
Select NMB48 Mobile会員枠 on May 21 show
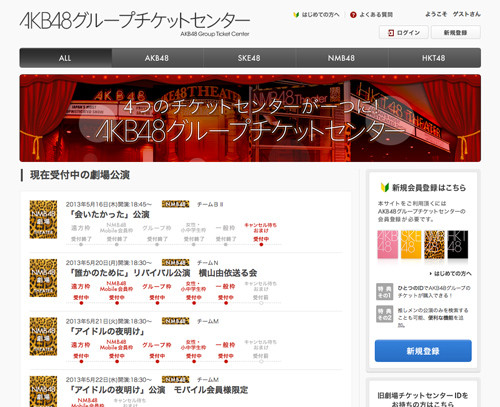[116, 351]
